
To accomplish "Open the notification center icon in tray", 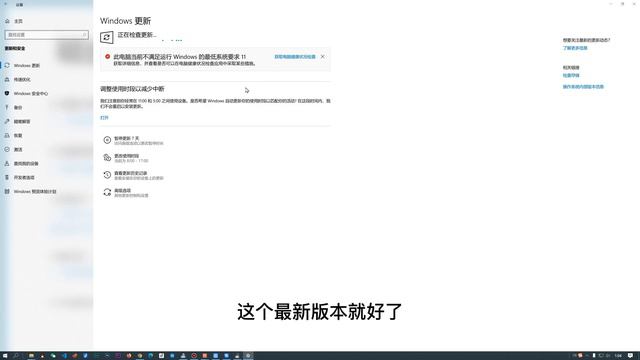I will [631, 356].
